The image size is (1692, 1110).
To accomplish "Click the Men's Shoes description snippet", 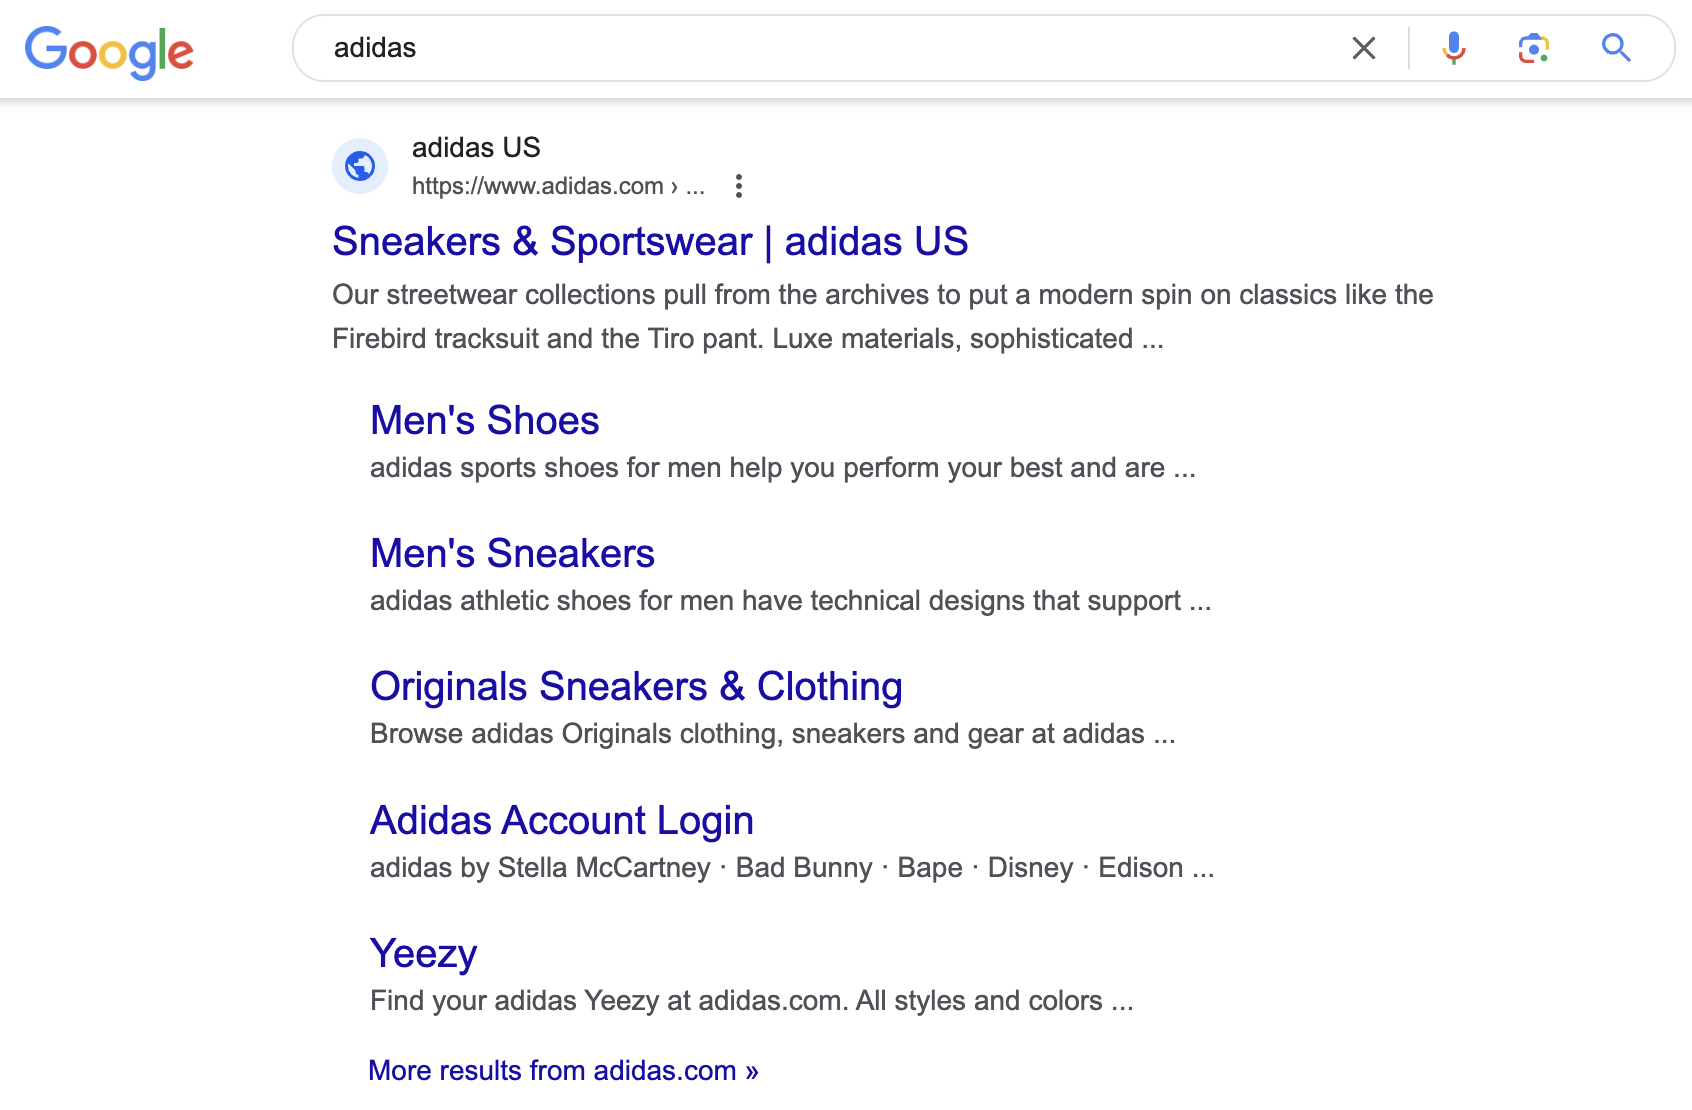I will click(782, 468).
